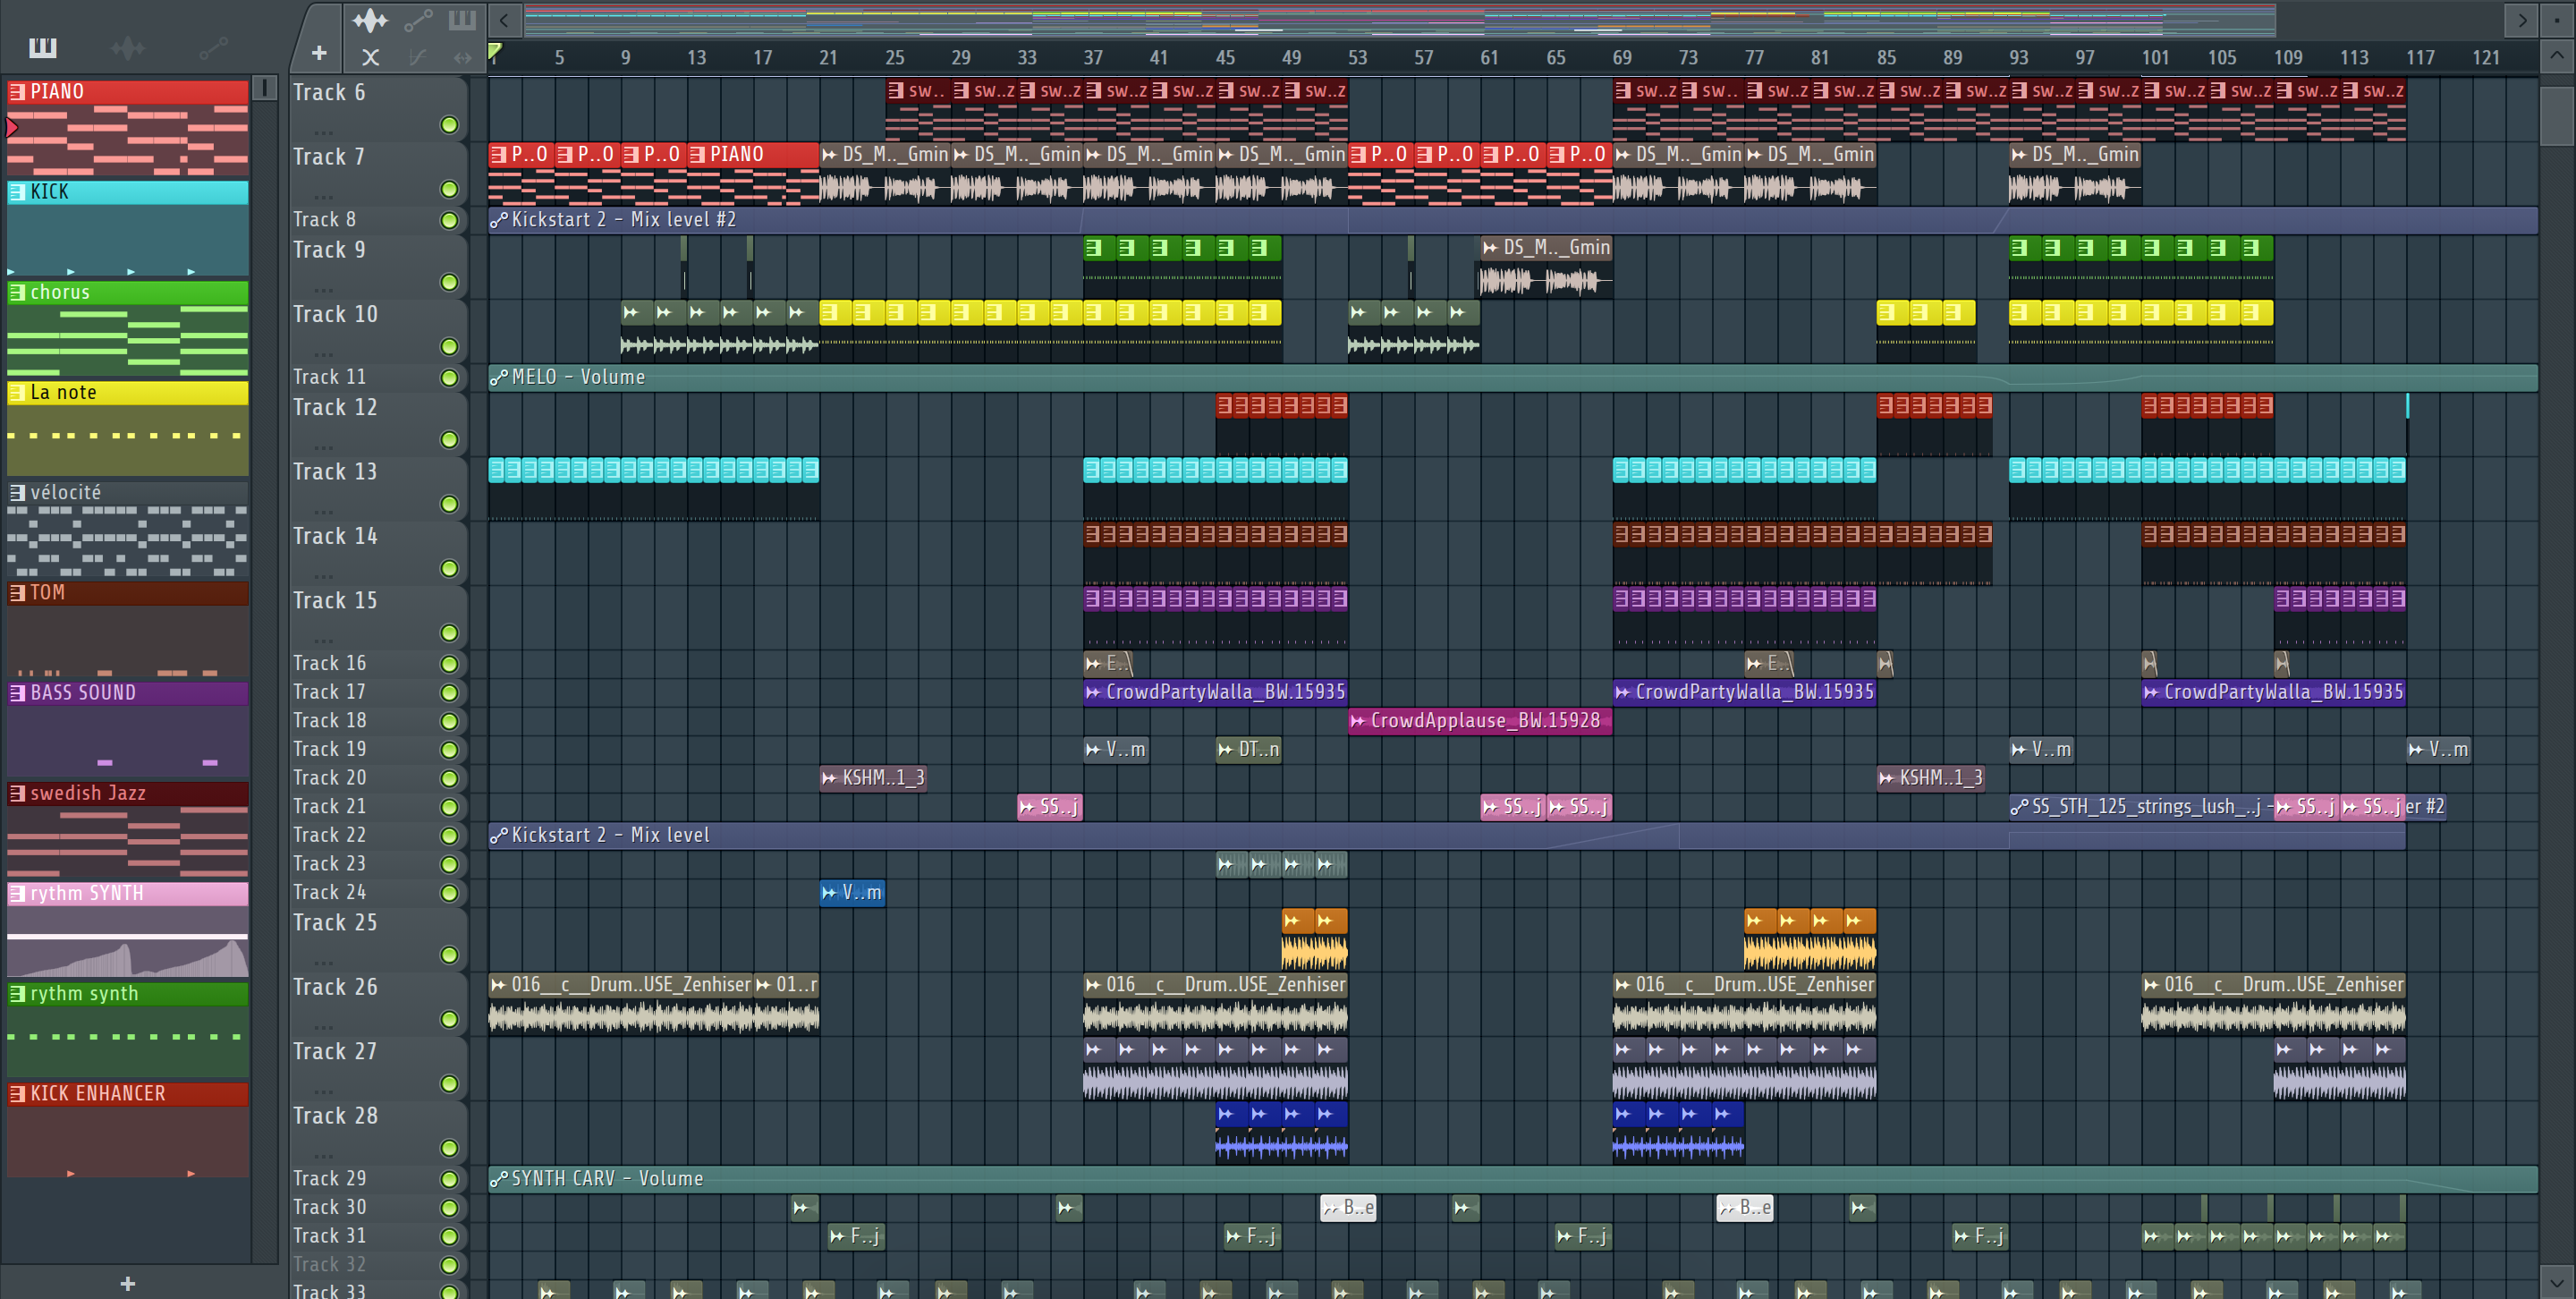
Task: Click the PIANO pattern icon in the picker
Action: [17, 92]
